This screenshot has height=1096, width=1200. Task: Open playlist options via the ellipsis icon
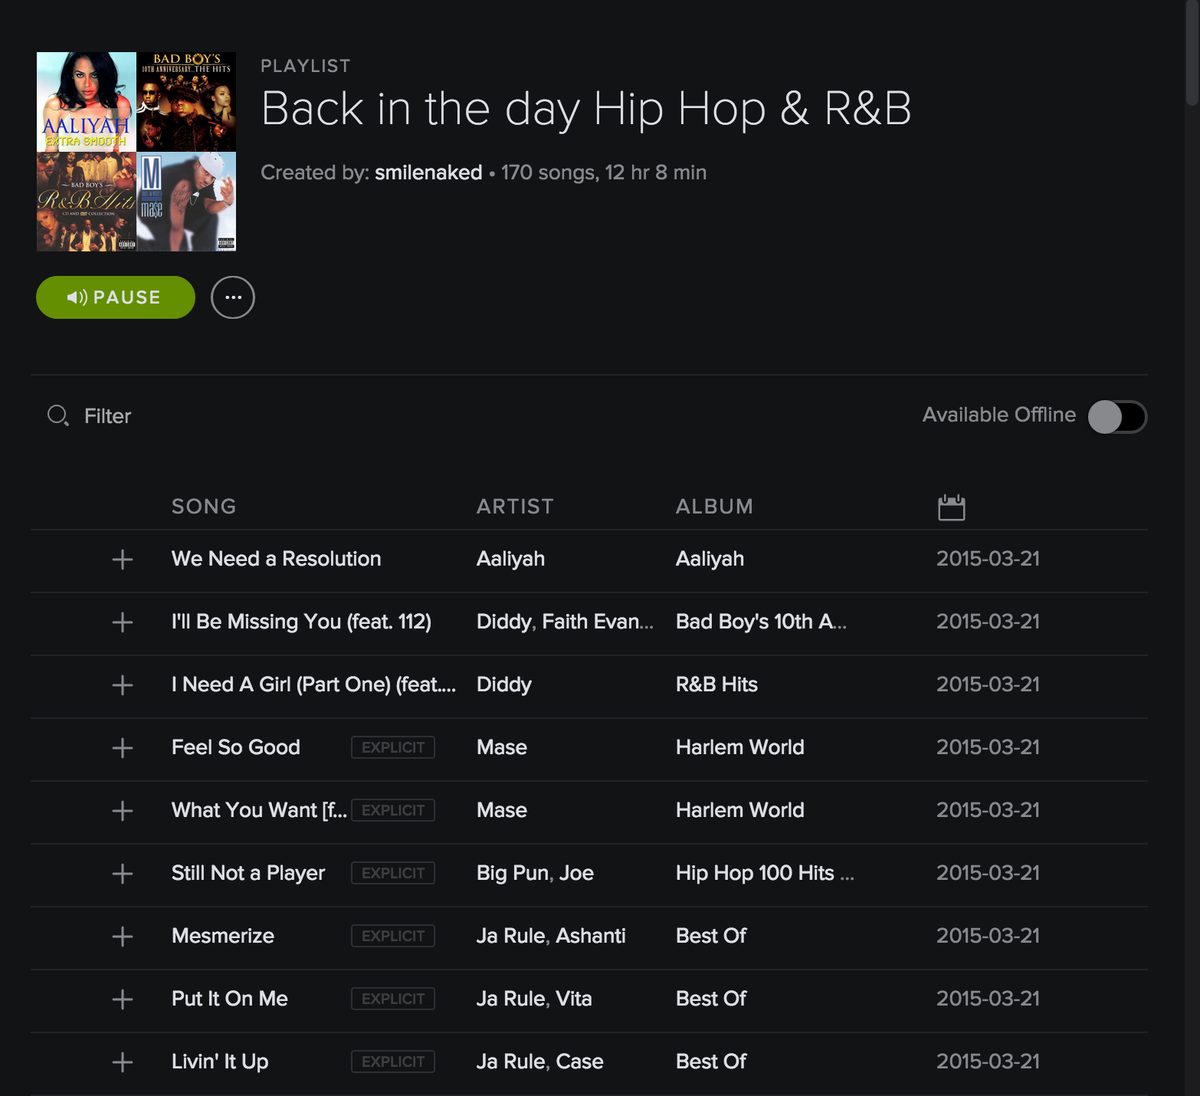pos(232,297)
